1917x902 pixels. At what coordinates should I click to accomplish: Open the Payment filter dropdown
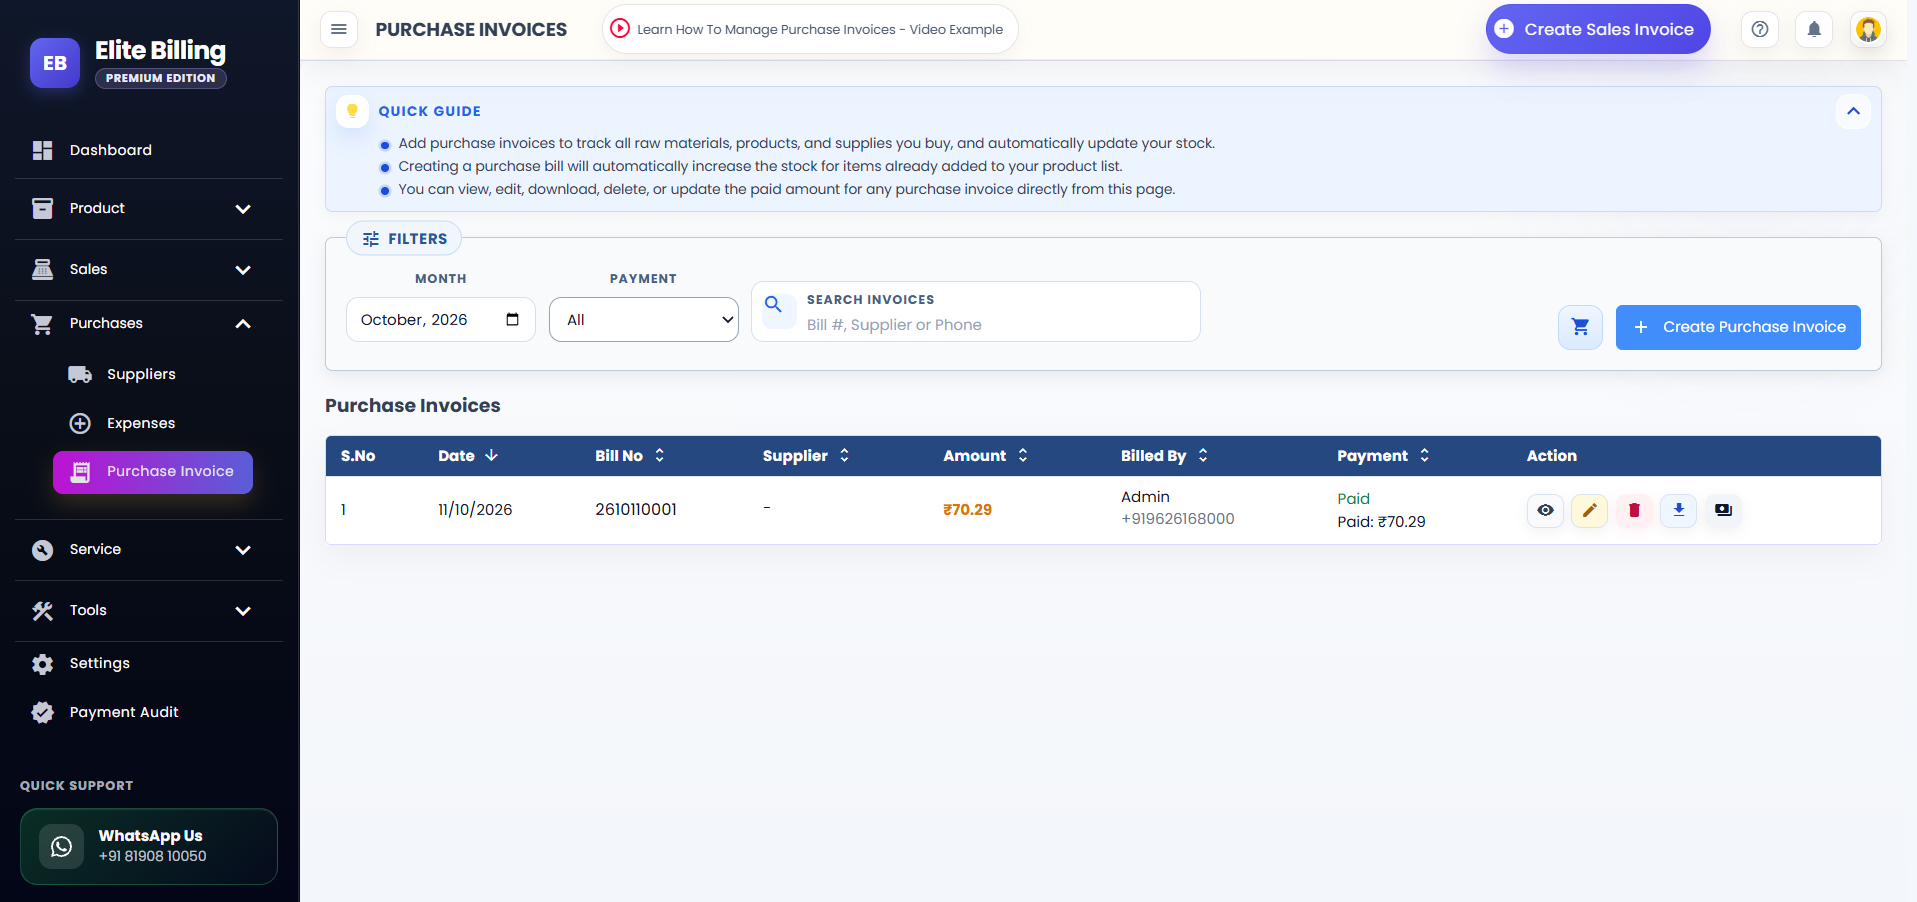coord(644,319)
